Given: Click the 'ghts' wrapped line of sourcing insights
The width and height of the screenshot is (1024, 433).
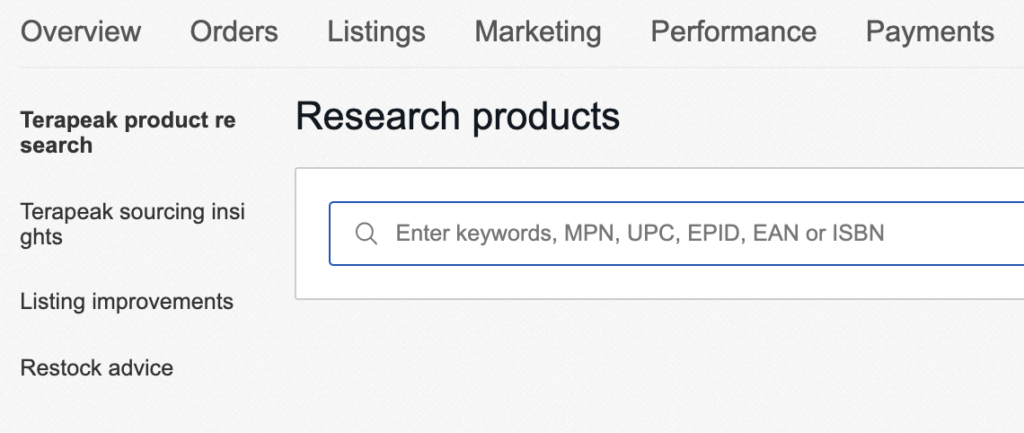Looking at the screenshot, I should [x=41, y=238].
